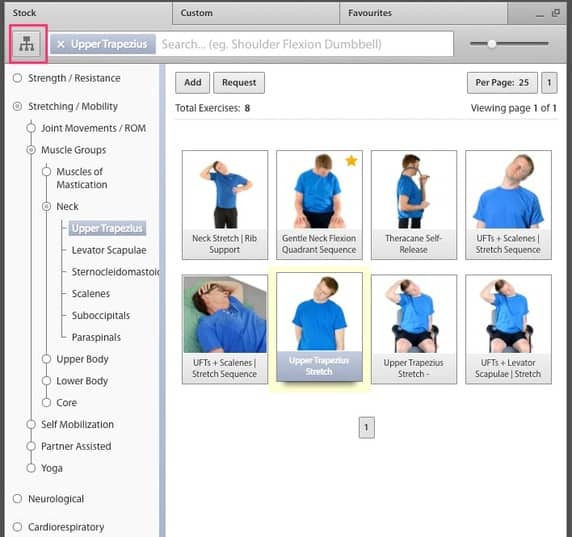Adjust the thumbnail size slider

click(491, 44)
